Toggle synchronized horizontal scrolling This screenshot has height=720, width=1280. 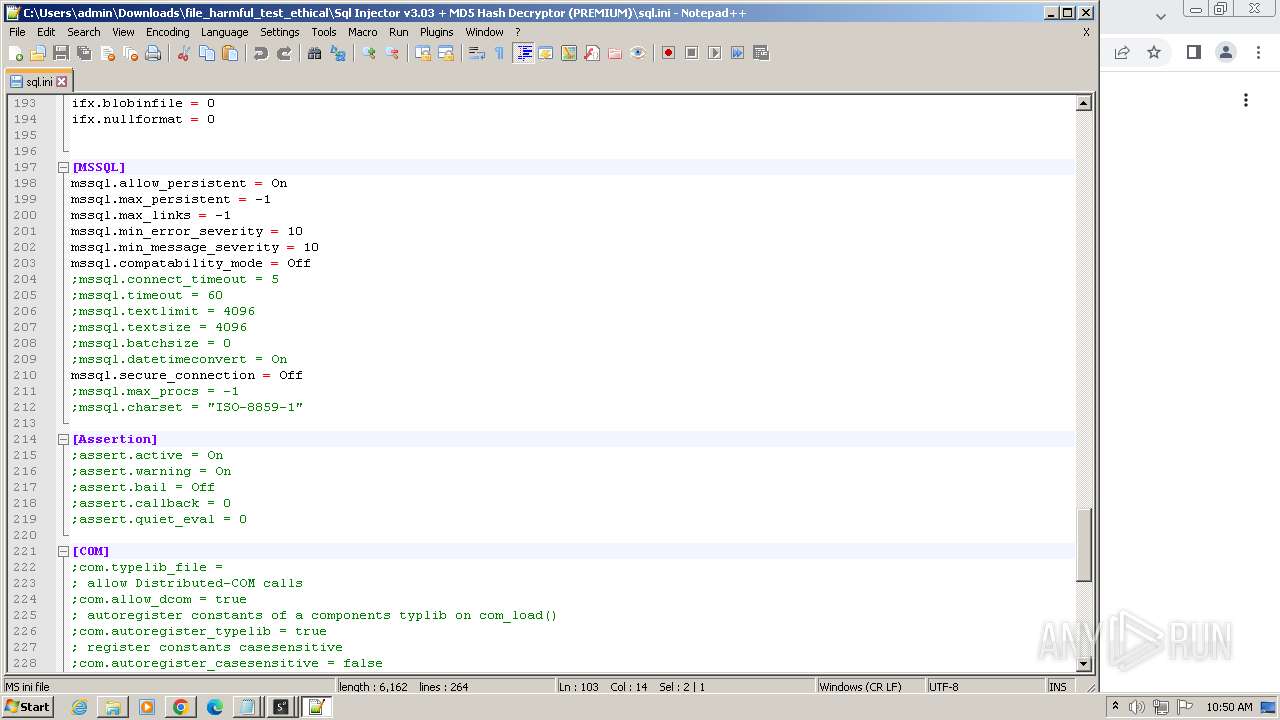pos(446,53)
